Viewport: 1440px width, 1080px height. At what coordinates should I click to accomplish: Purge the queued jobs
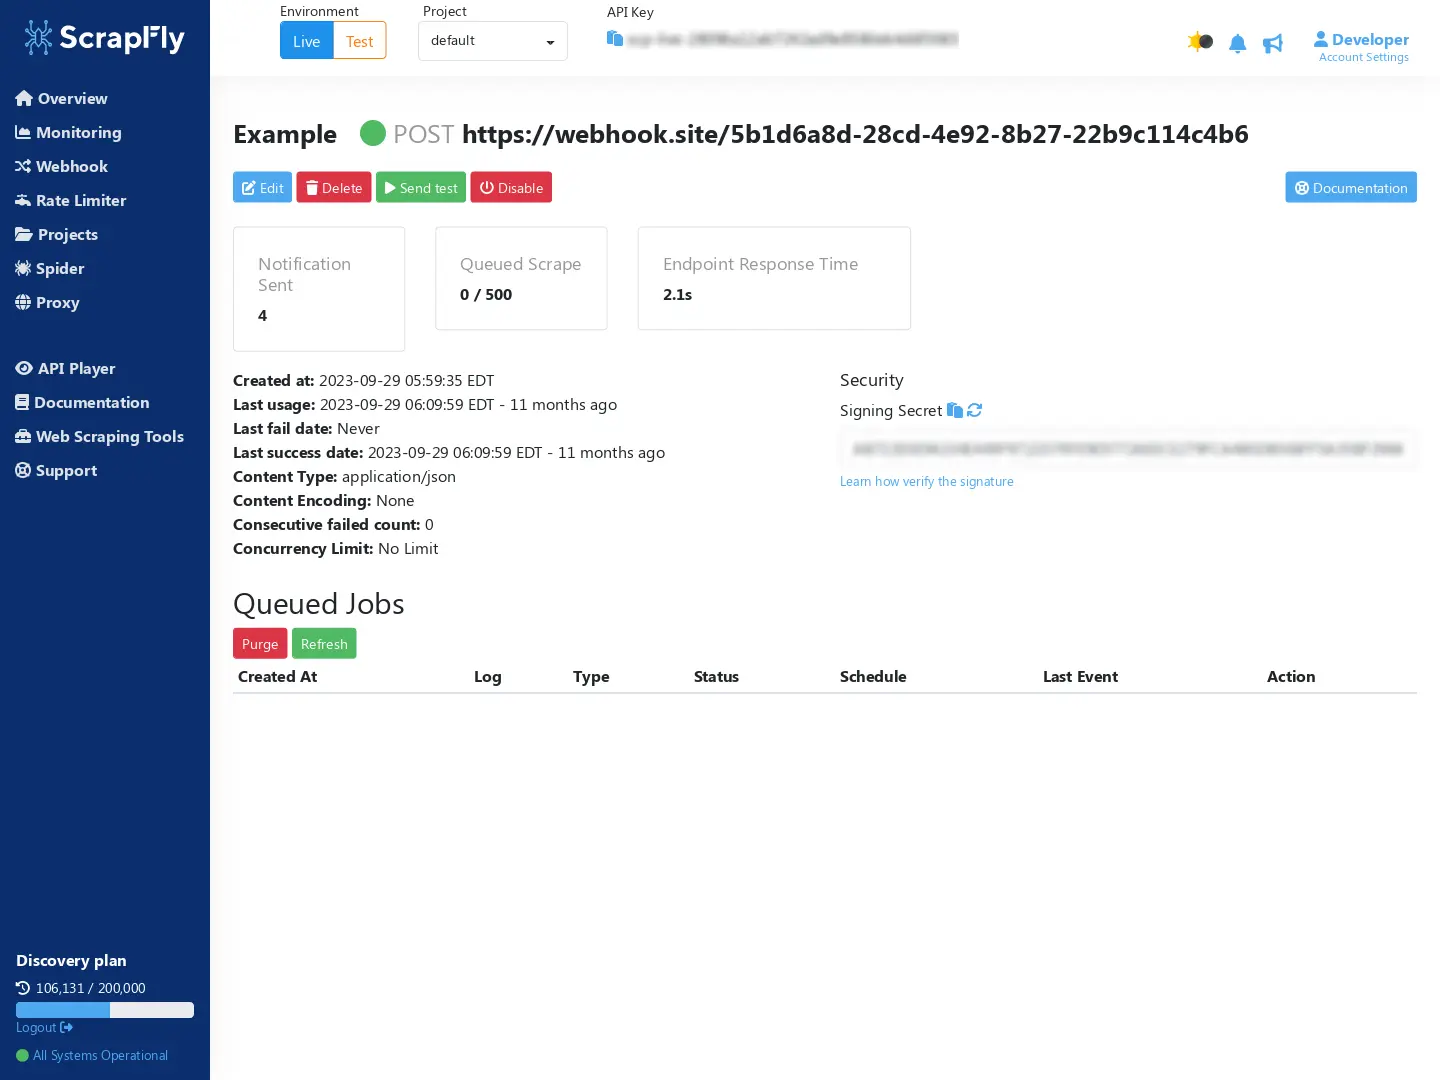[259, 643]
